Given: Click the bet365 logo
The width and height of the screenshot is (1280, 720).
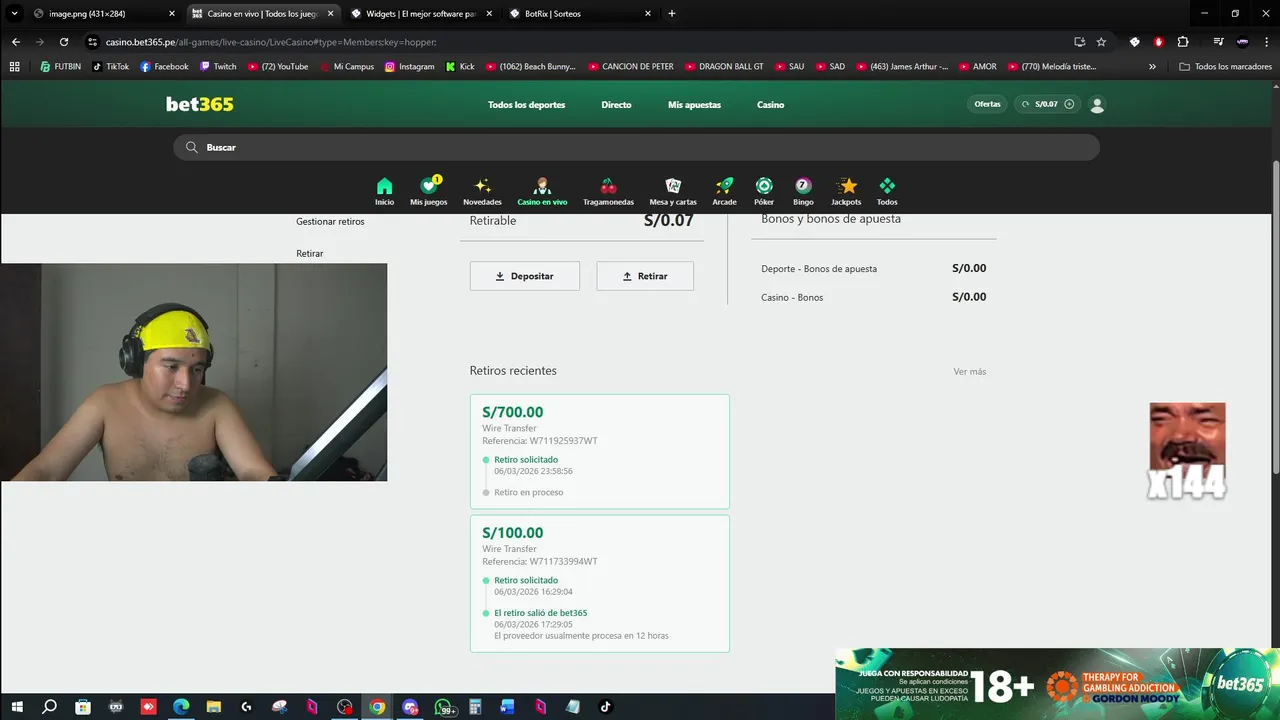Looking at the screenshot, I should (199, 104).
